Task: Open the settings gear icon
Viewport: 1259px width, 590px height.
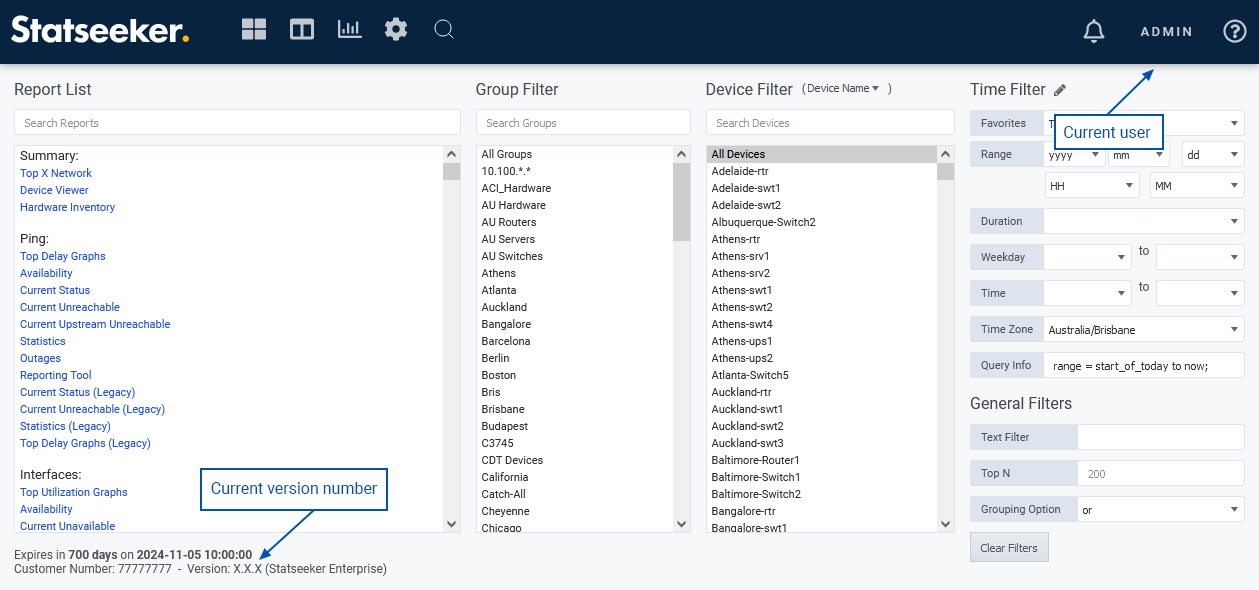Action: (396, 30)
